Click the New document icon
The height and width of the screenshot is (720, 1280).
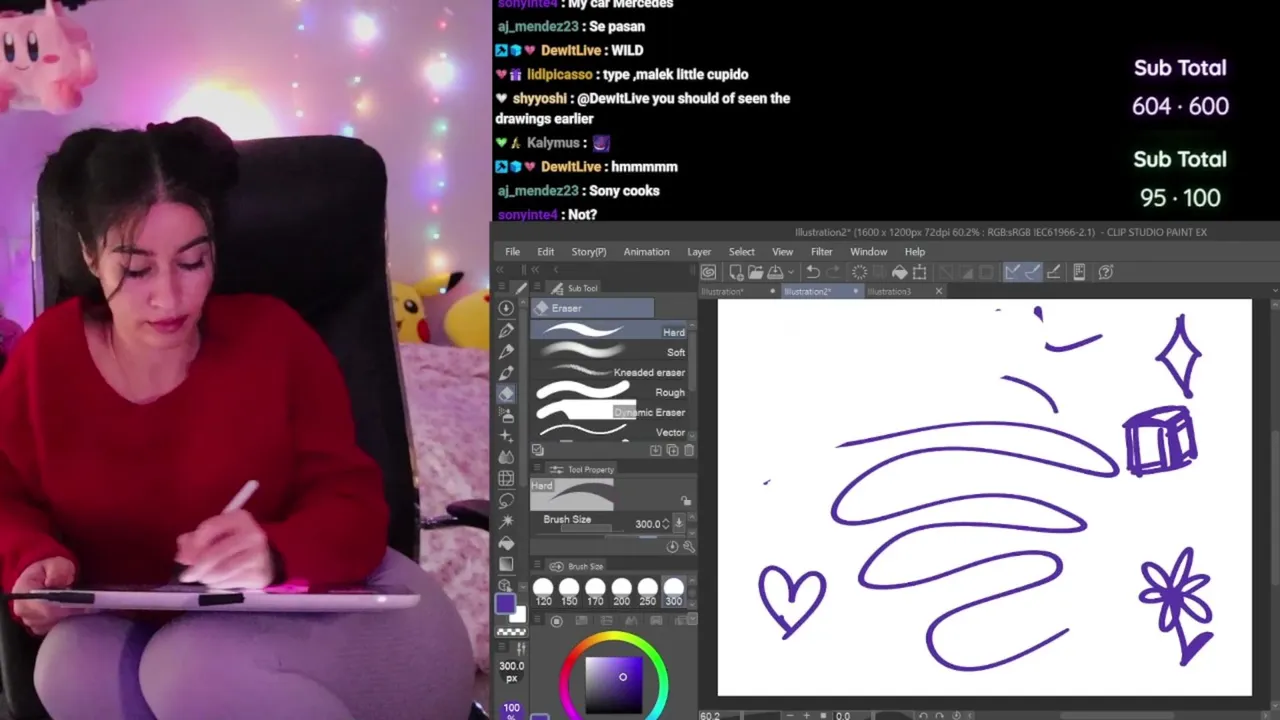(x=736, y=272)
